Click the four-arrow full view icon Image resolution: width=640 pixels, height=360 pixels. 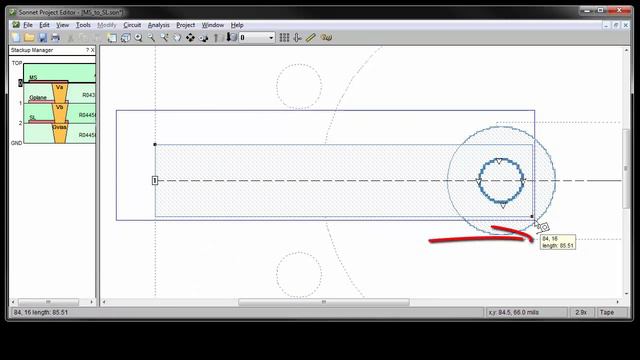click(190, 38)
